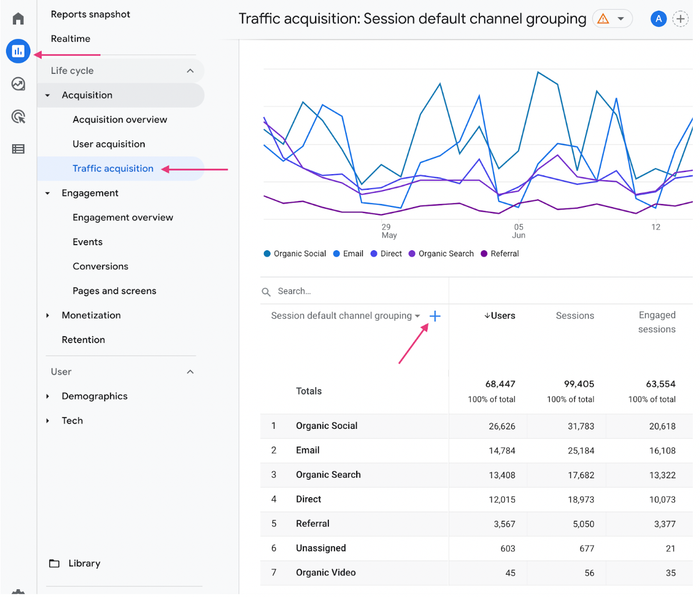This screenshot has height=597, width=700.
Task: Select the Reports bar chart icon
Action: pos(18,51)
